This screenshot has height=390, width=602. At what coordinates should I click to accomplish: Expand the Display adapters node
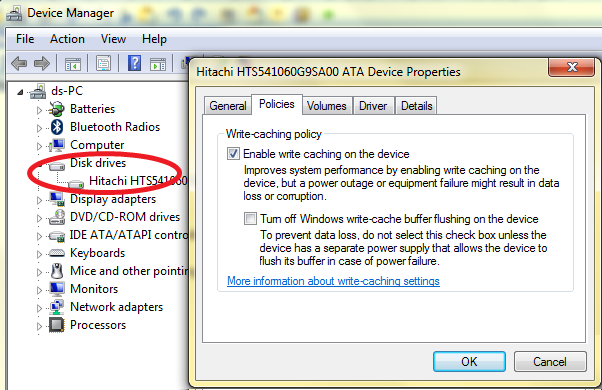[39, 200]
